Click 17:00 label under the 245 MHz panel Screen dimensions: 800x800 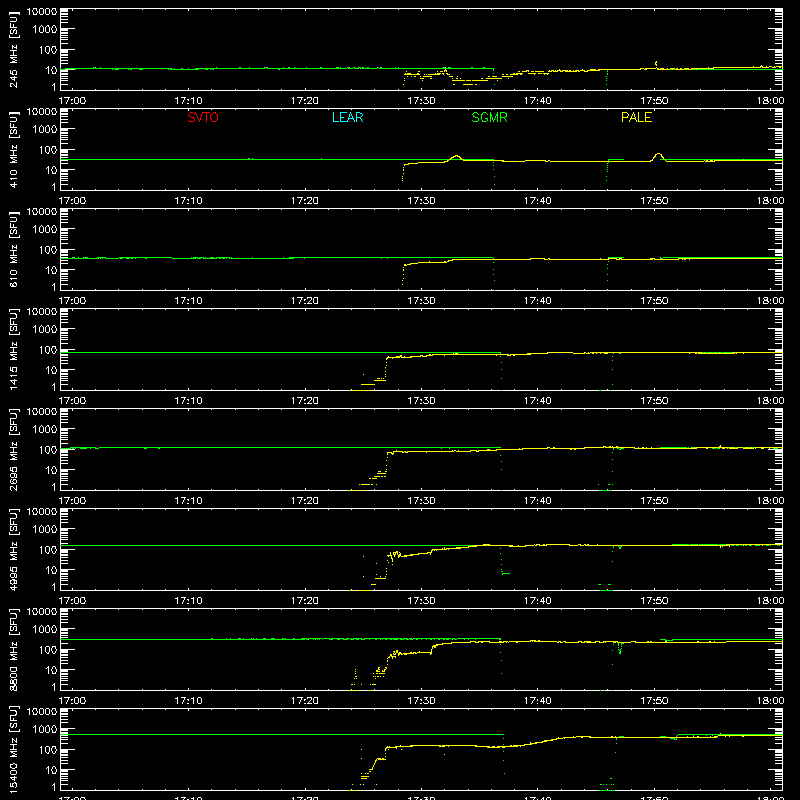coord(72,101)
